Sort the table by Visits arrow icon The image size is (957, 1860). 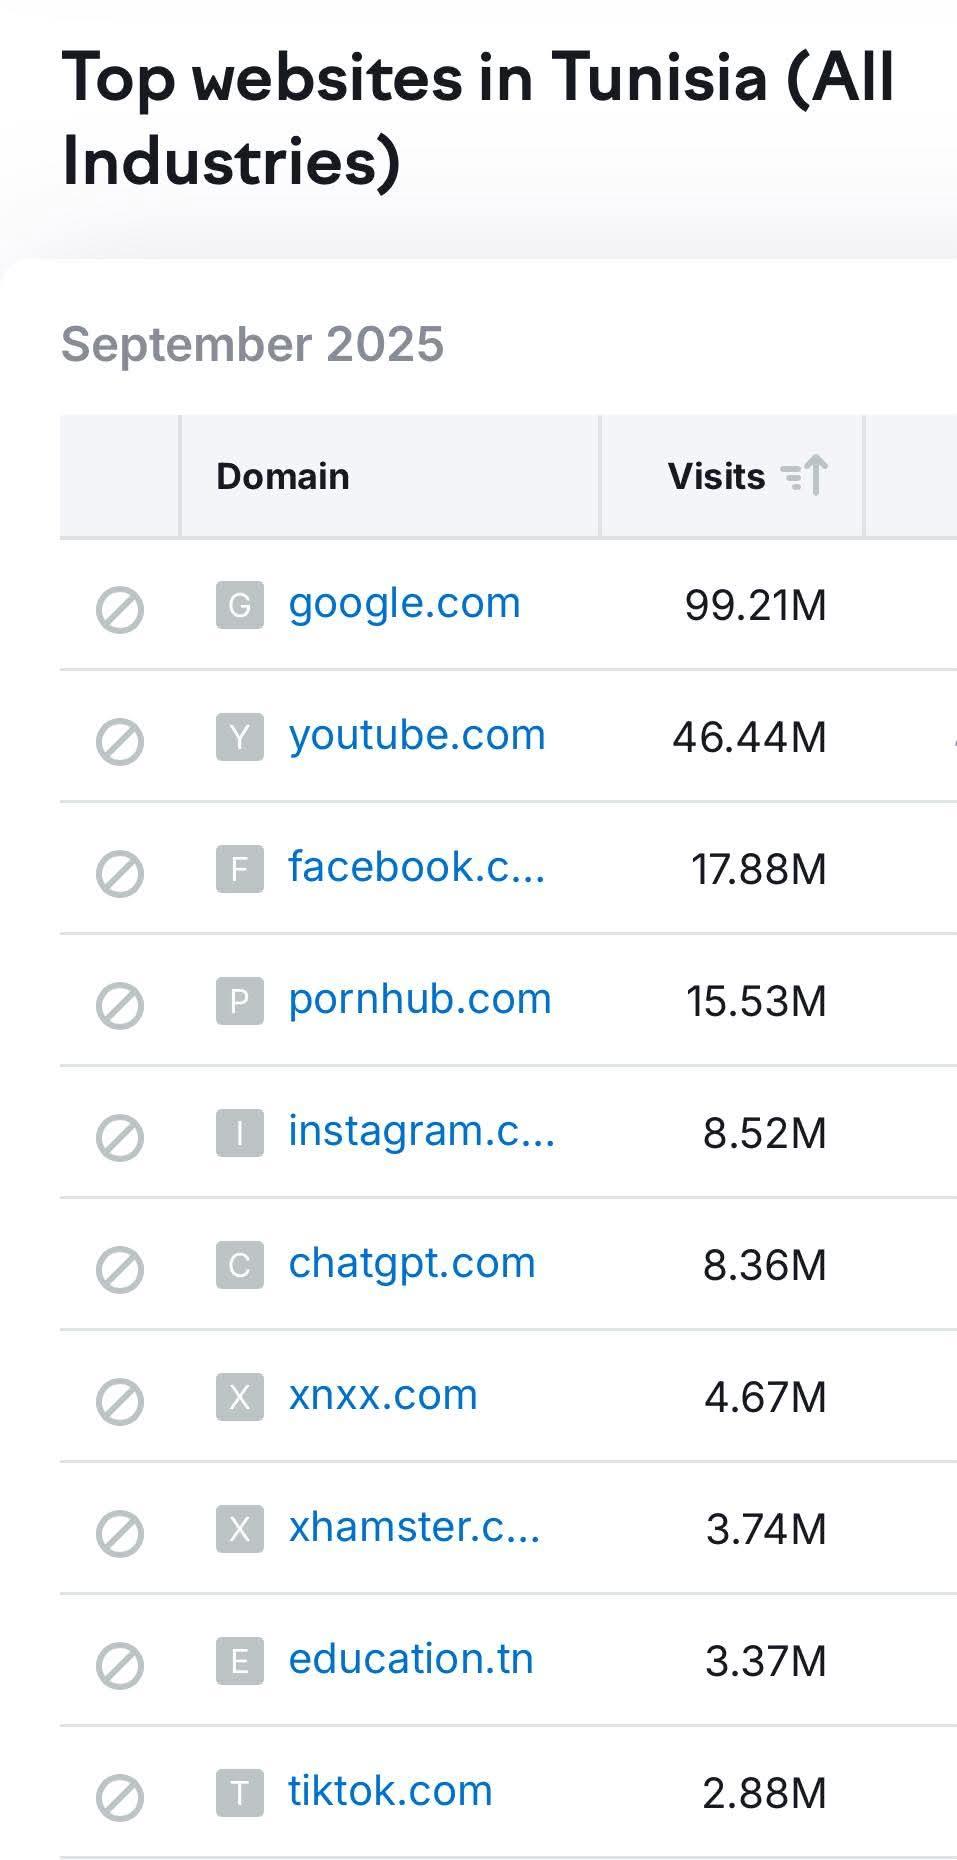click(x=805, y=476)
